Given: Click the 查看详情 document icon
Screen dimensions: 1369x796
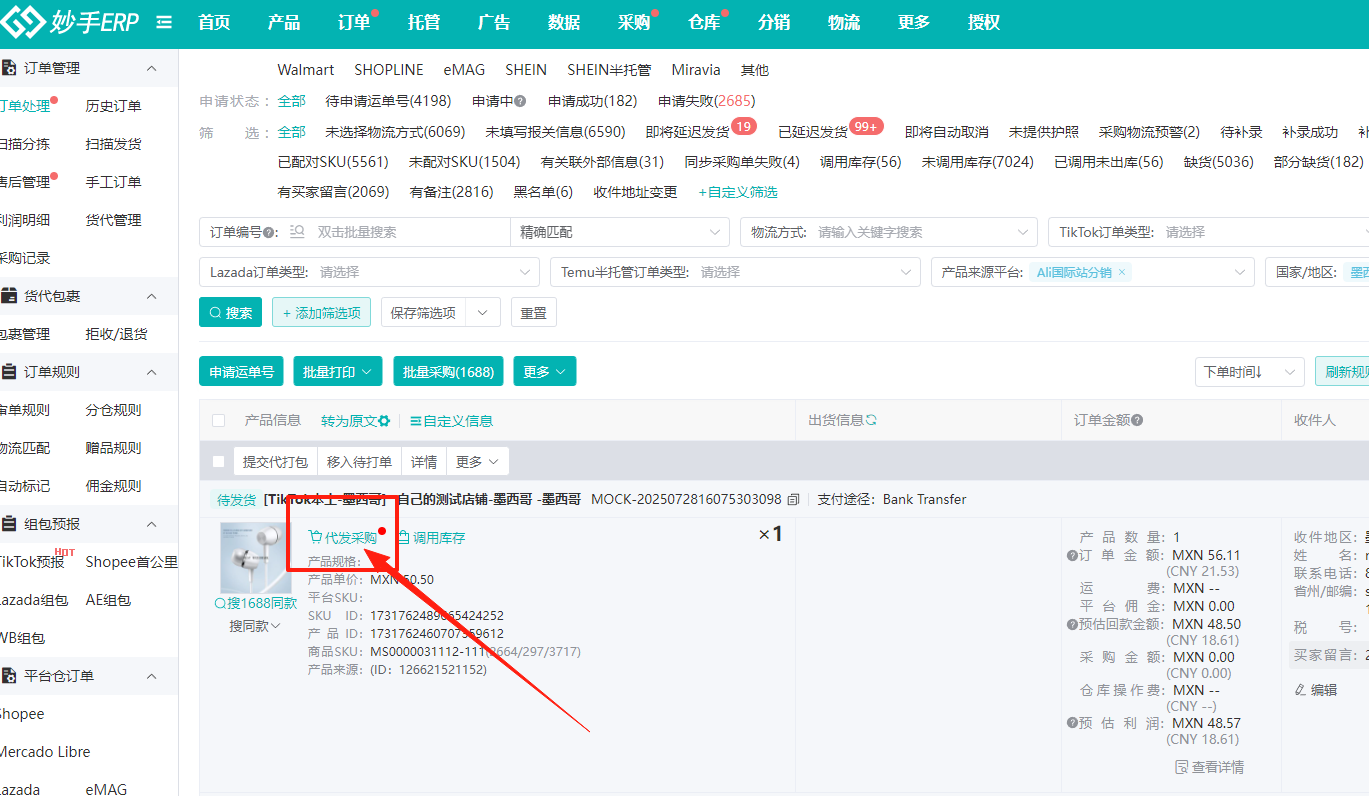Looking at the screenshot, I should [x=1182, y=767].
